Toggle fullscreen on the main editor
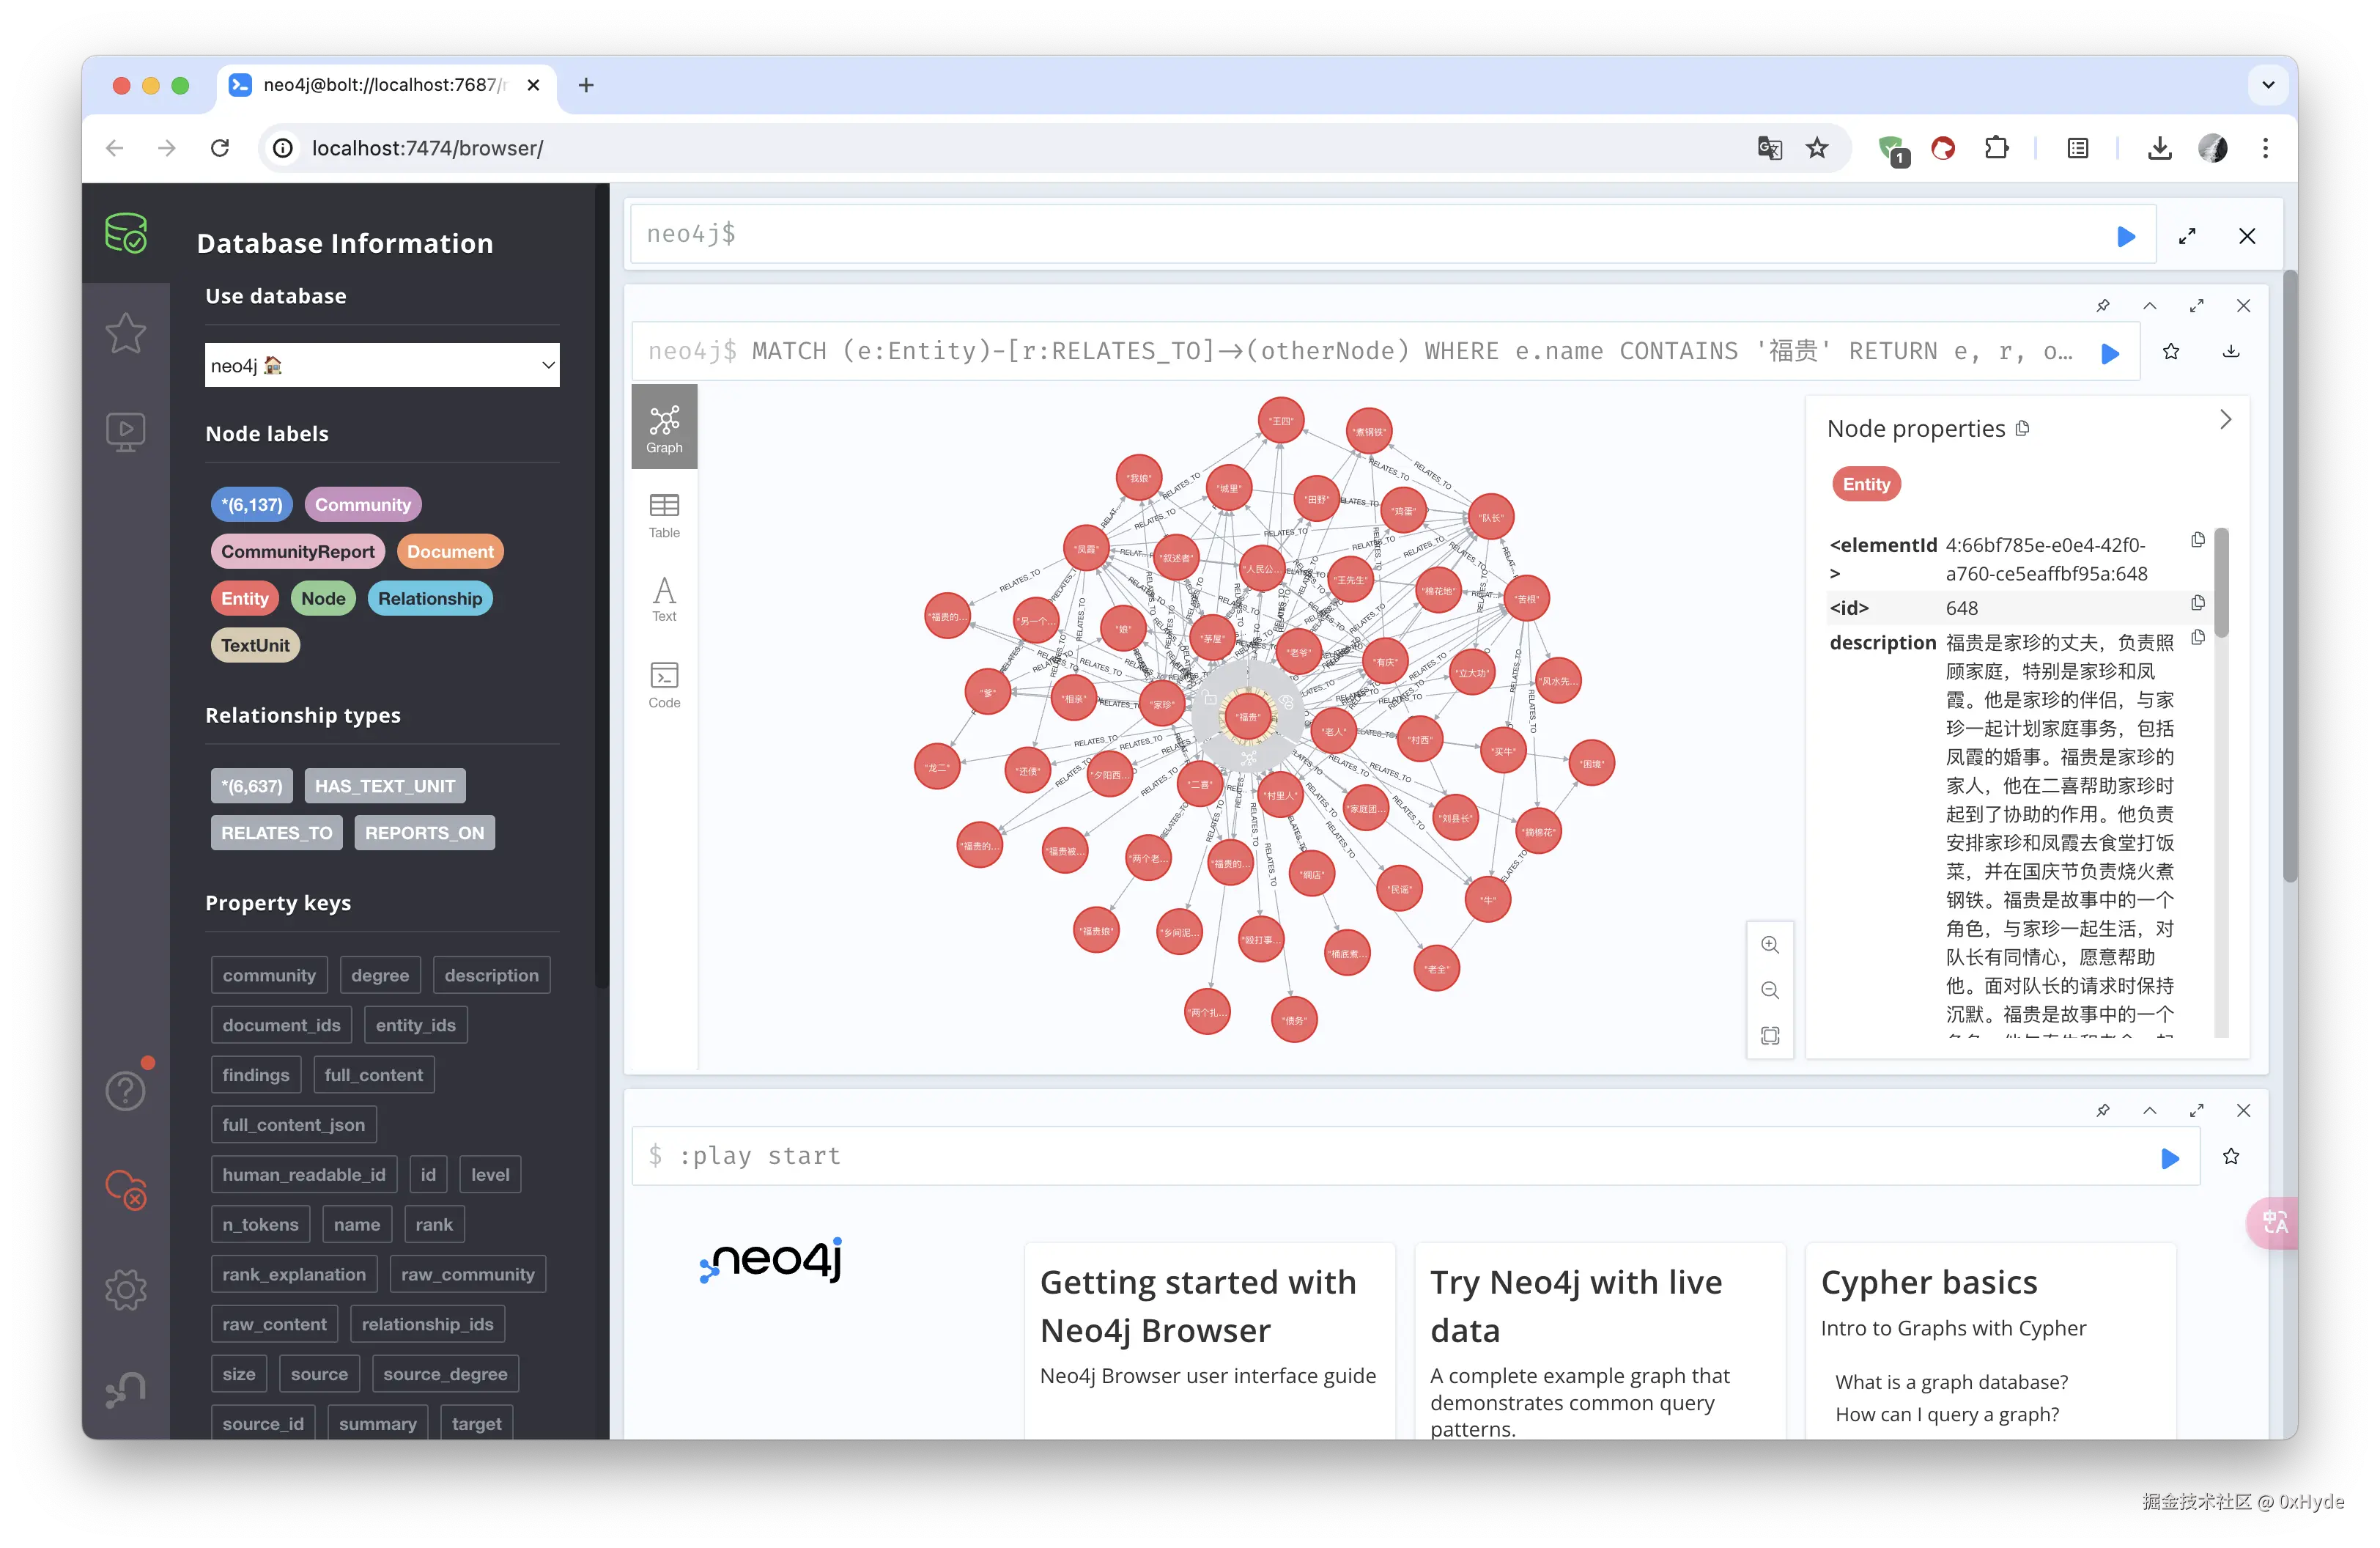Viewport: 2380px width, 1548px height. click(x=2187, y=236)
